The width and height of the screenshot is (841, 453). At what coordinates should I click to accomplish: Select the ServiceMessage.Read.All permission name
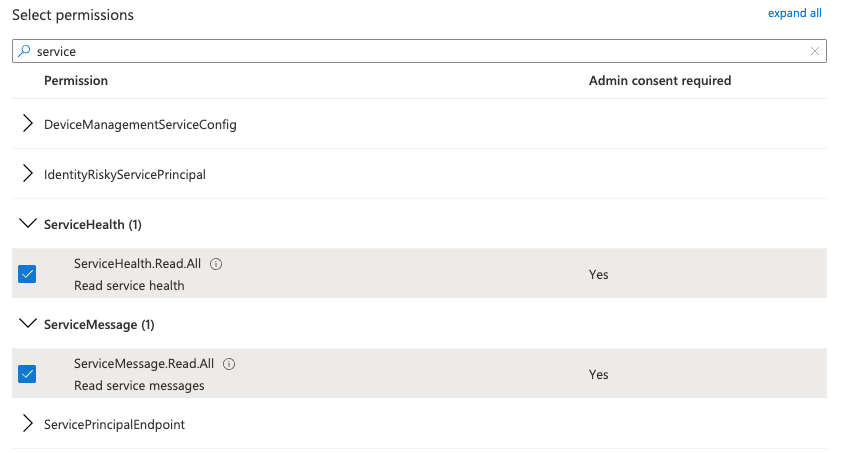144,365
